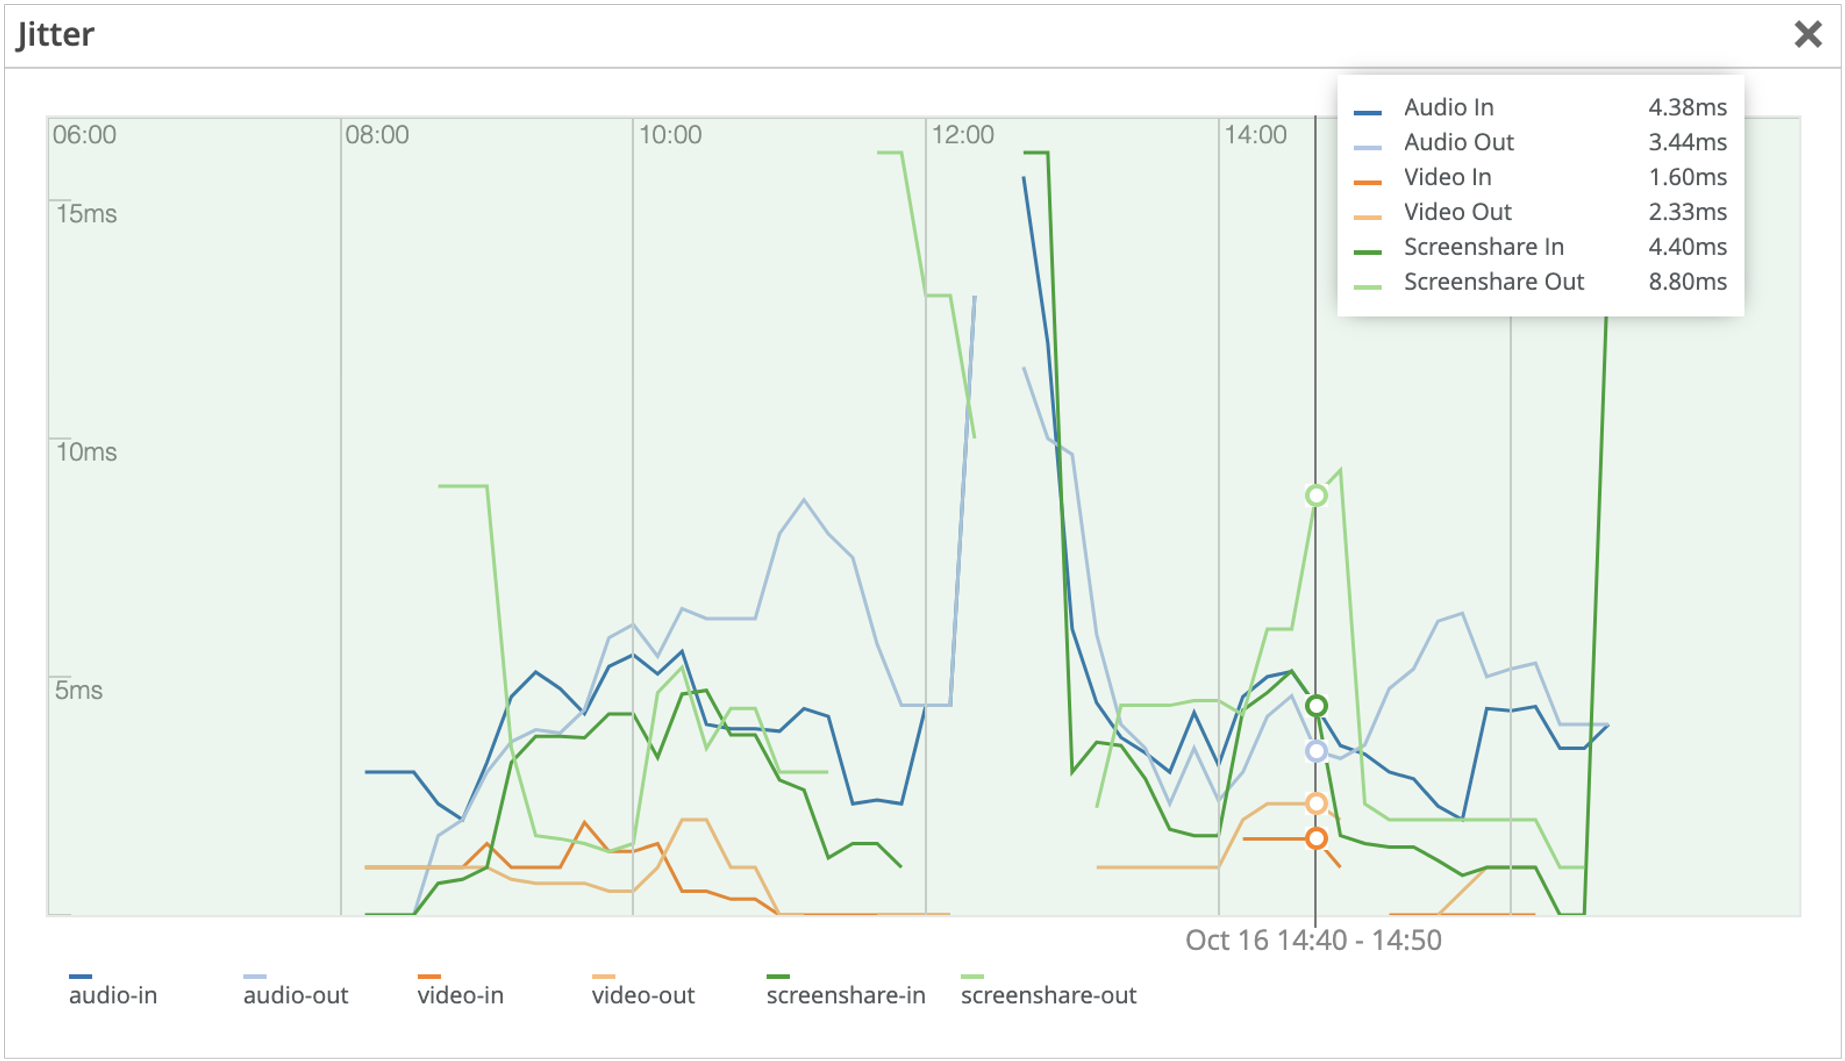1845x1061 pixels.
Task: Click the 12:00 time axis label
Action: point(962,135)
